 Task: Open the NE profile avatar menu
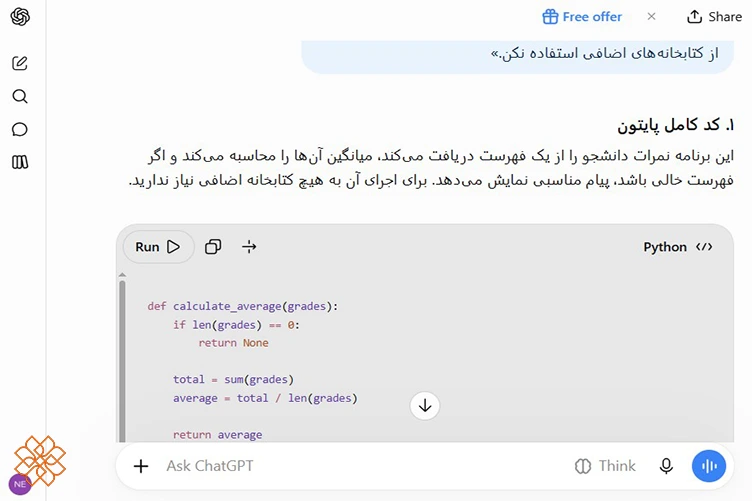point(20,484)
